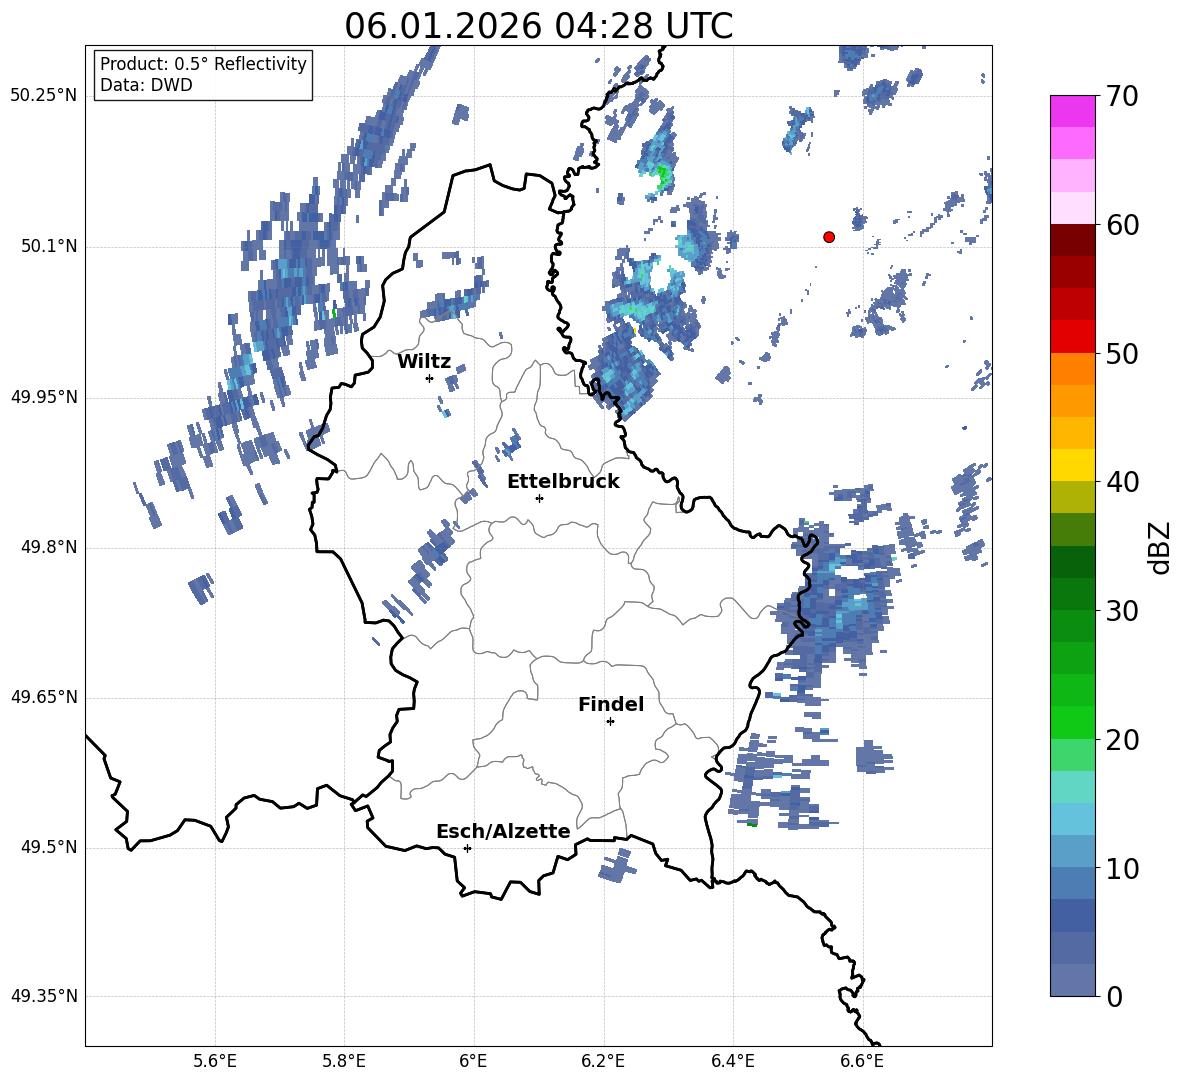Click the 49.5°N latitude tick label

(50, 847)
